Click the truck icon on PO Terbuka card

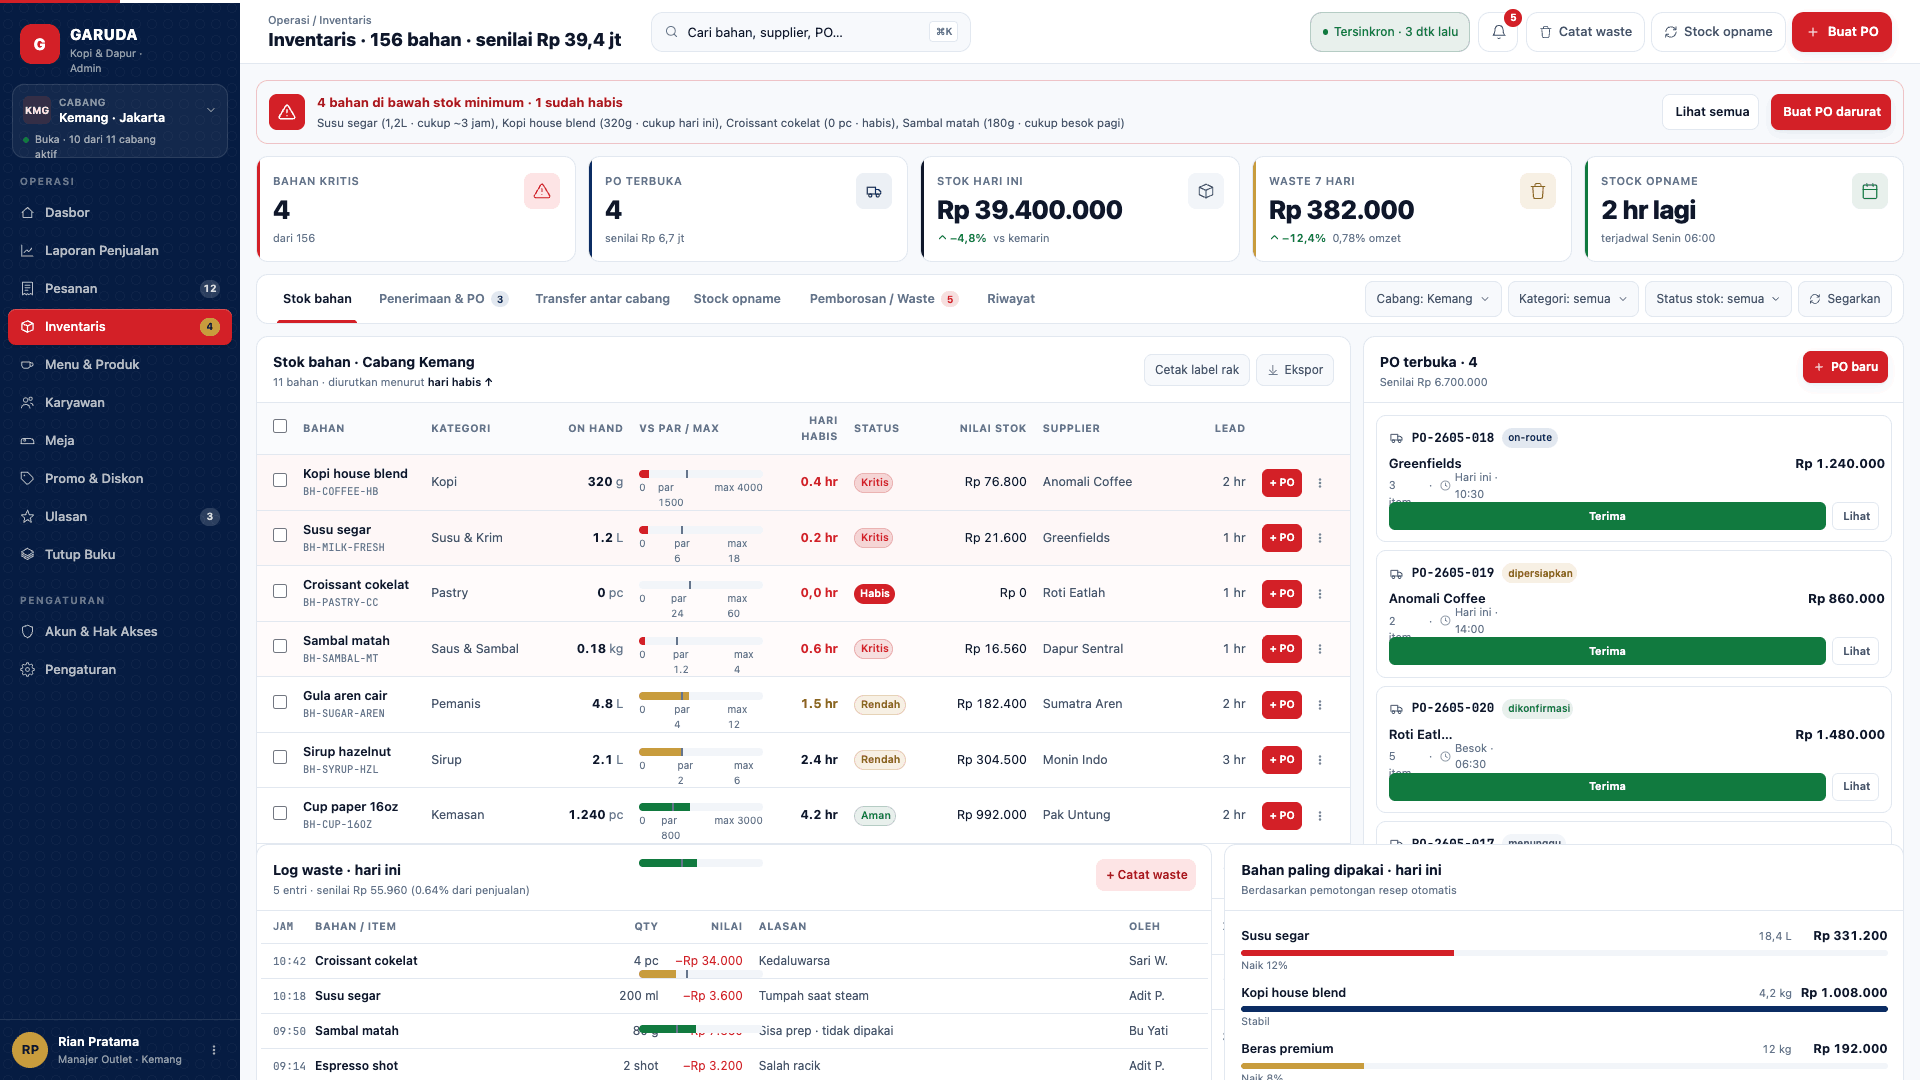[873, 191]
